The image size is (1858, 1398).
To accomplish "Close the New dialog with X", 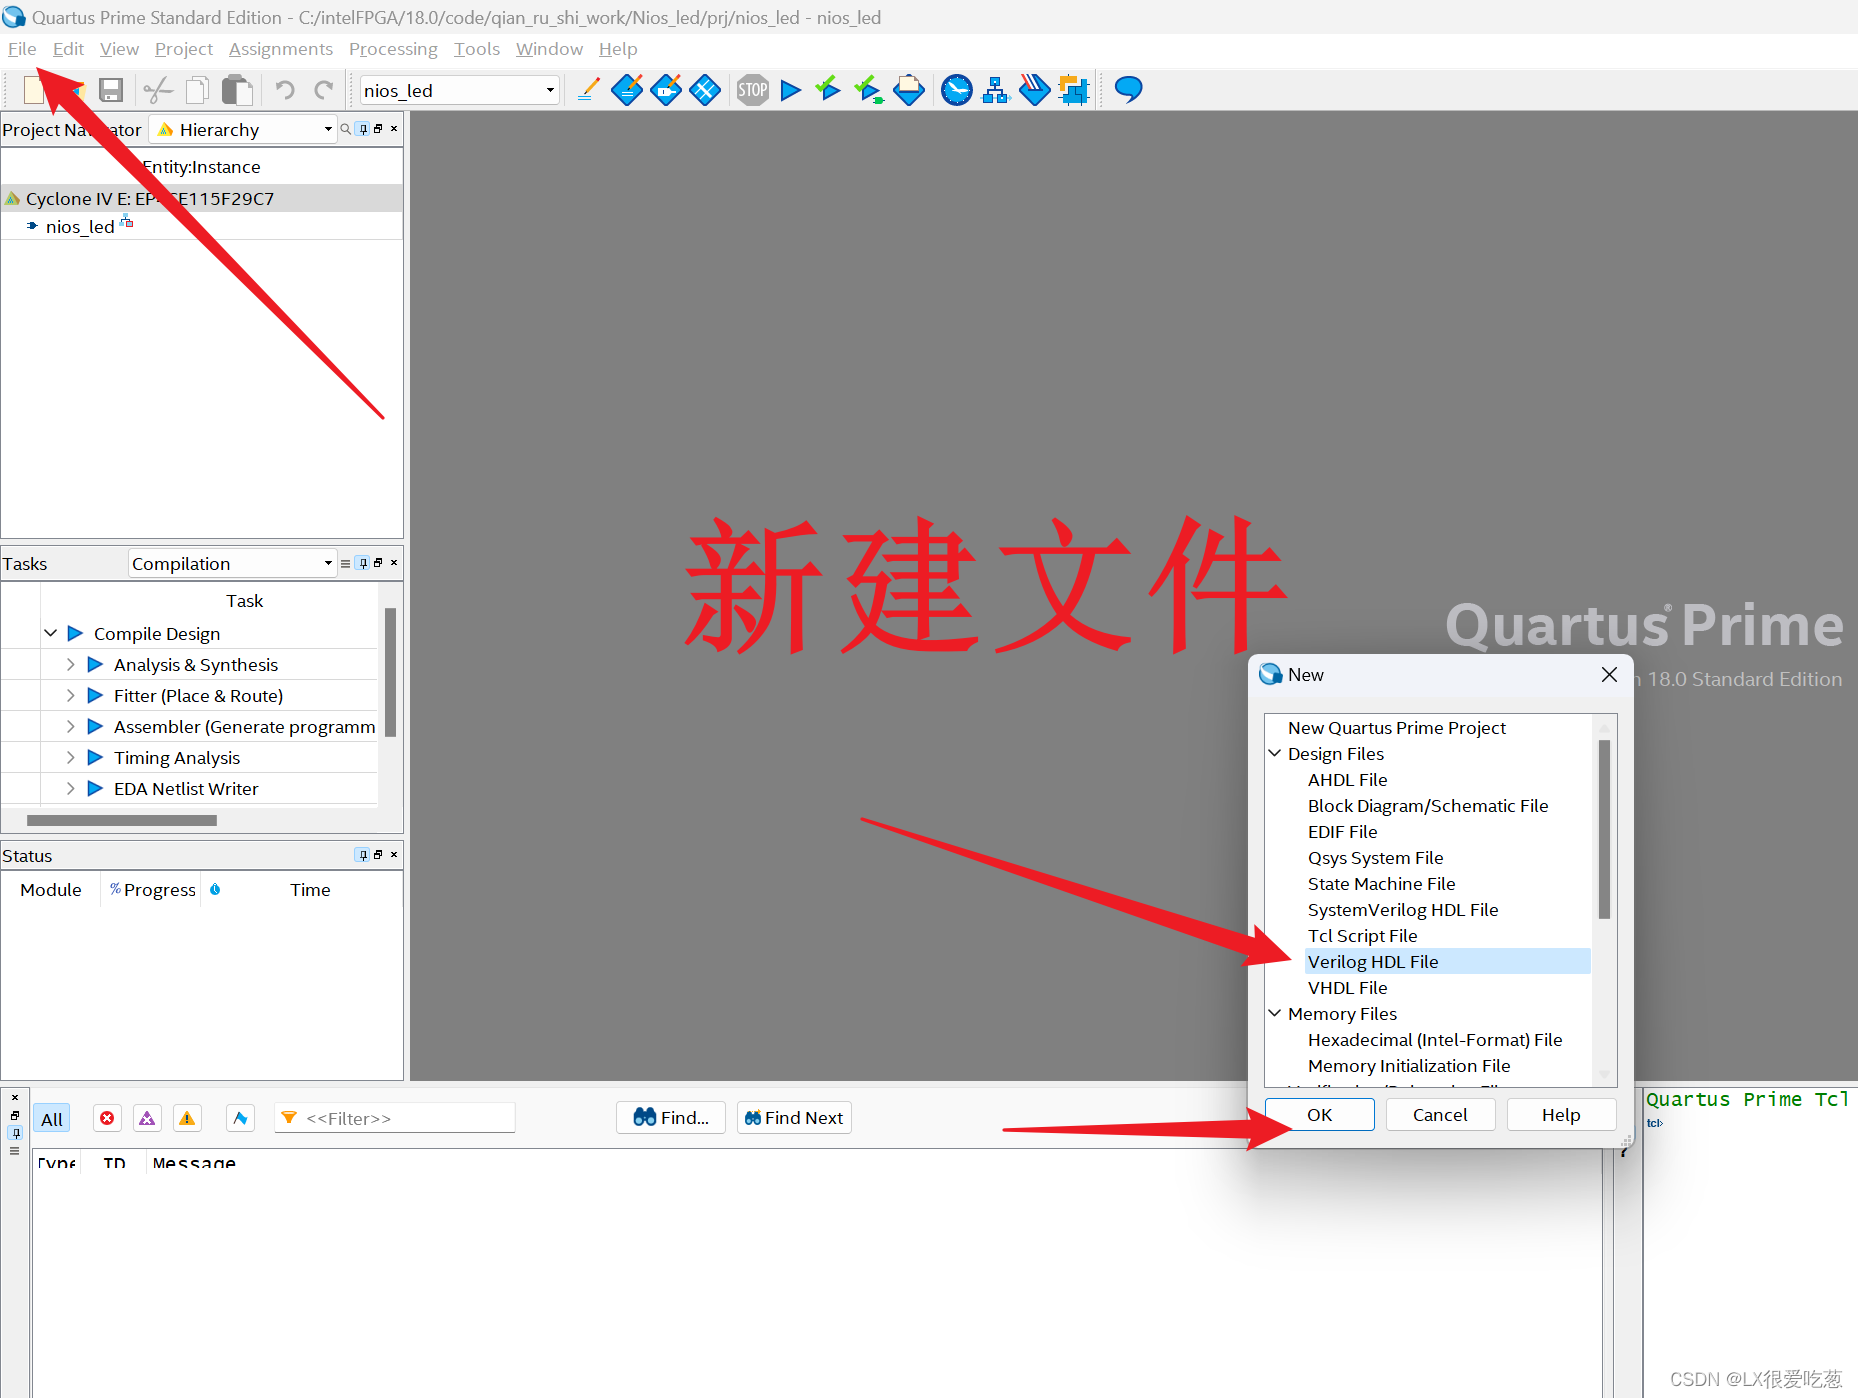I will pyautogui.click(x=1609, y=675).
